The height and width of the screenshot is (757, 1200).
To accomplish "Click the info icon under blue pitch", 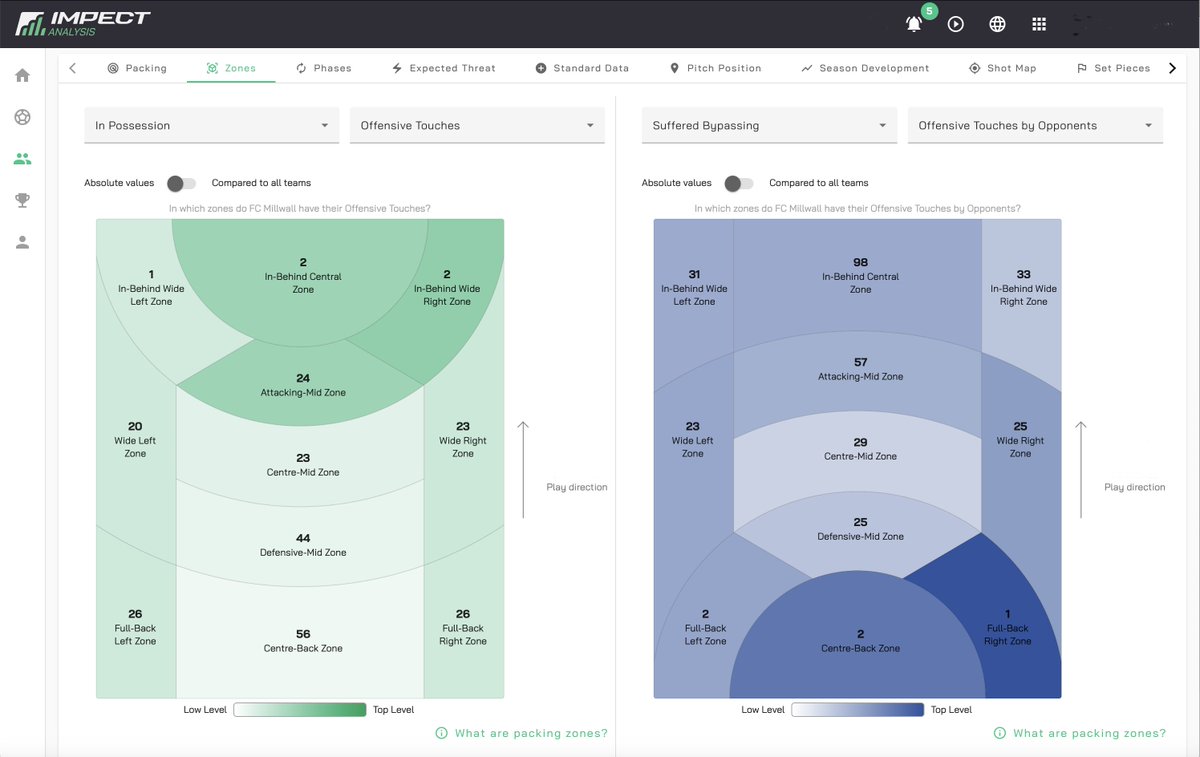I will coord(999,733).
